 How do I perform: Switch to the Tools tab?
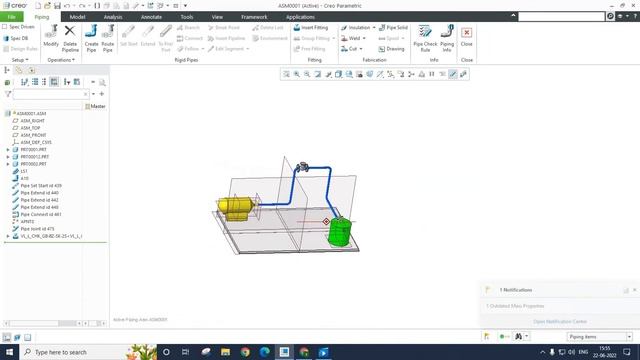click(187, 17)
